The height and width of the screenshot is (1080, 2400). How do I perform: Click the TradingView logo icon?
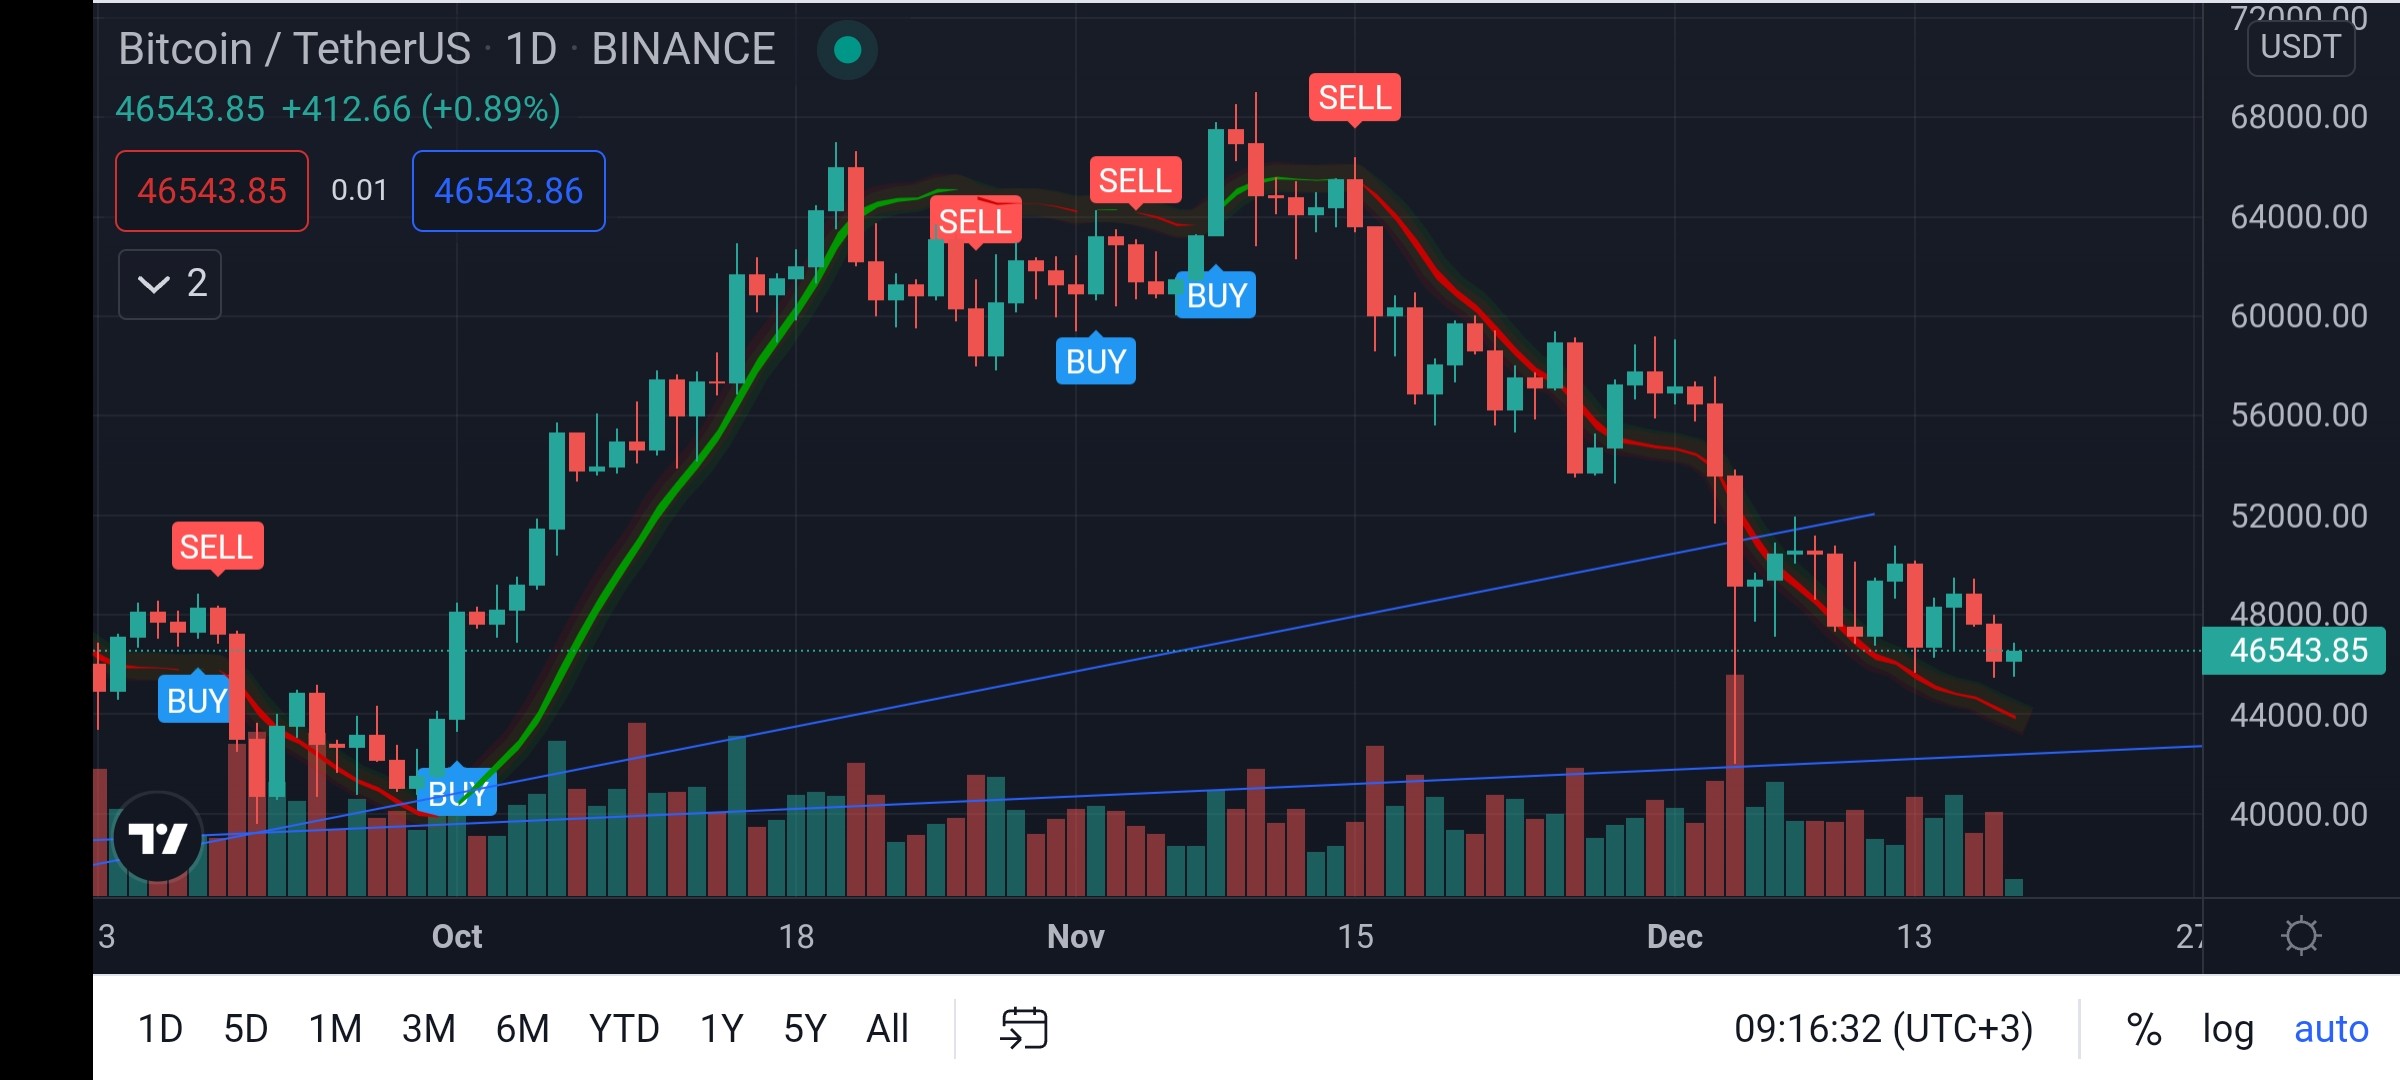tap(158, 837)
